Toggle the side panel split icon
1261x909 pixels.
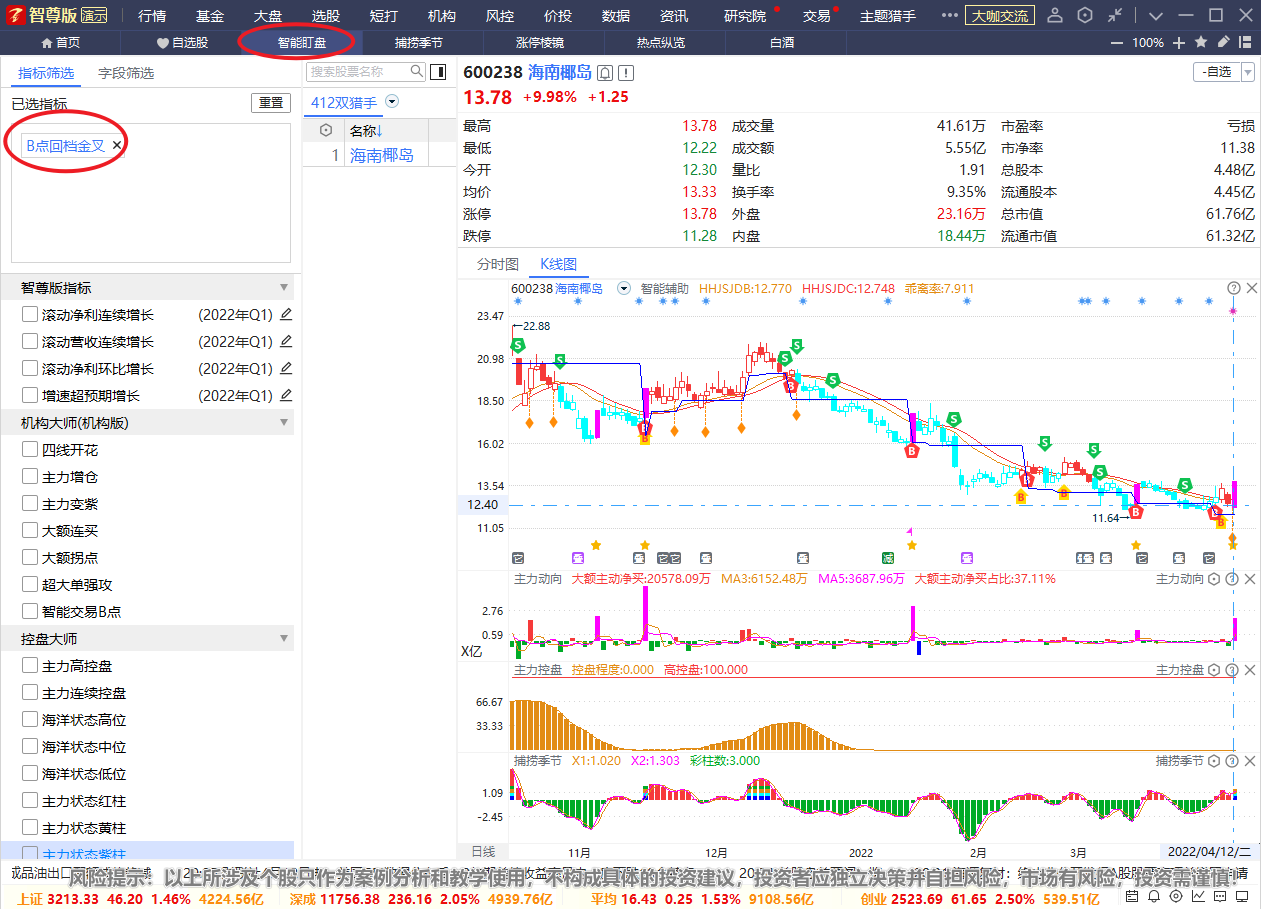click(437, 72)
